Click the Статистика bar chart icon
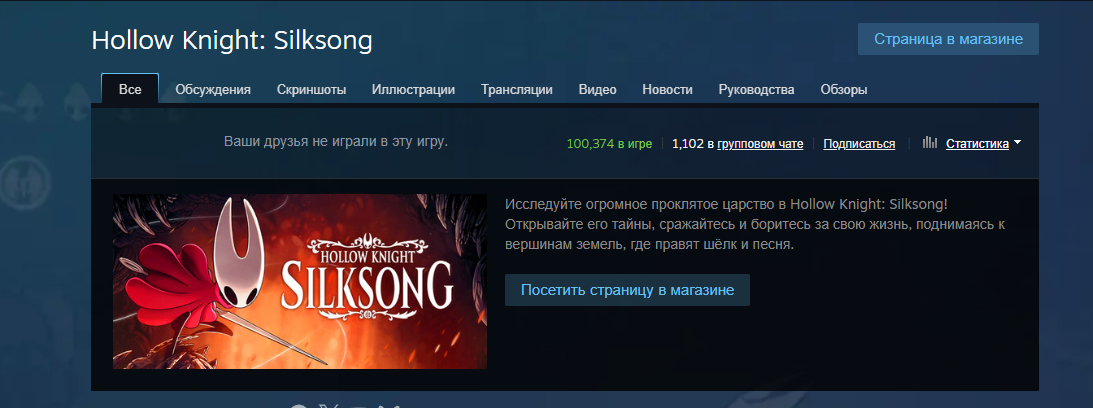The width and height of the screenshot is (1093, 408). coord(929,143)
